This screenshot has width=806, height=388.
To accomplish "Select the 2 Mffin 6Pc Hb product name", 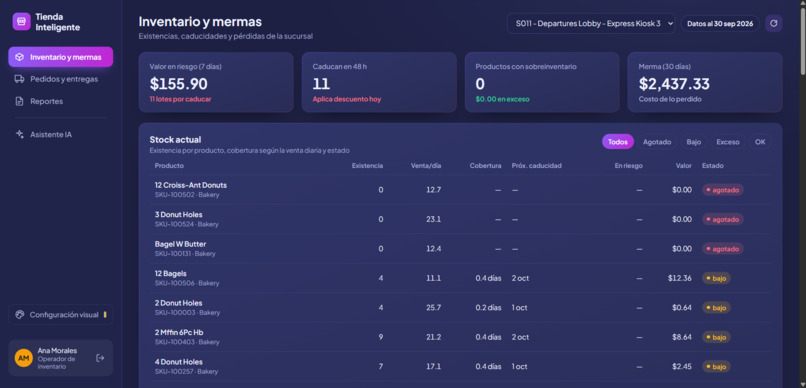I will pos(179,332).
